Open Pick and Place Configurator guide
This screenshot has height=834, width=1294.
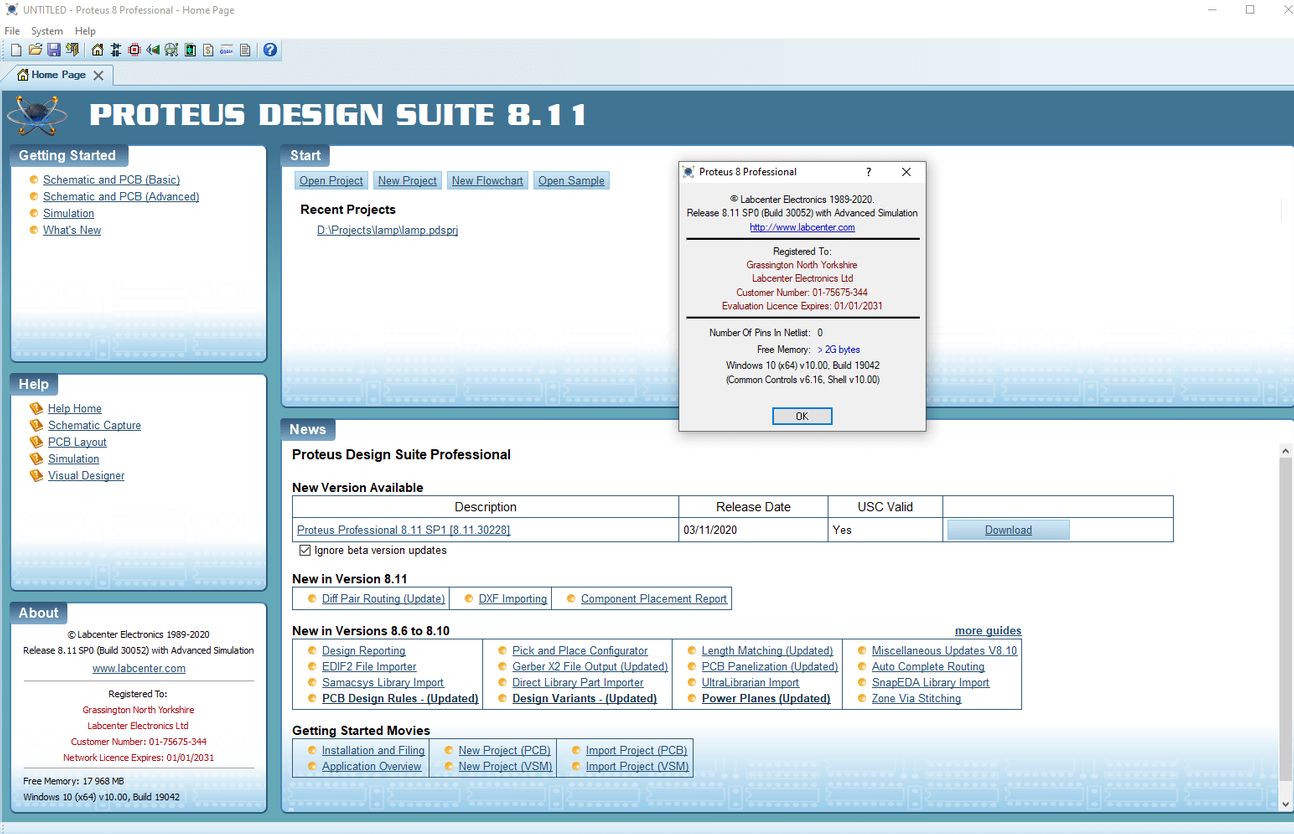point(580,651)
